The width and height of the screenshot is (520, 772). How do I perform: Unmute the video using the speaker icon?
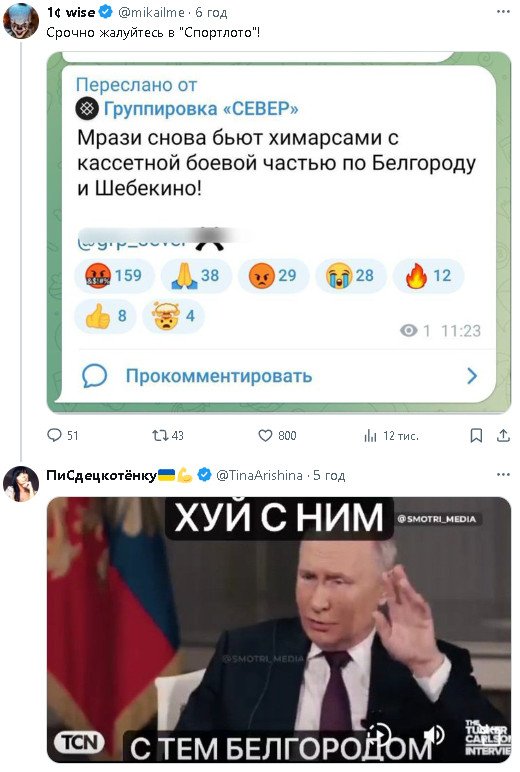coord(434,736)
